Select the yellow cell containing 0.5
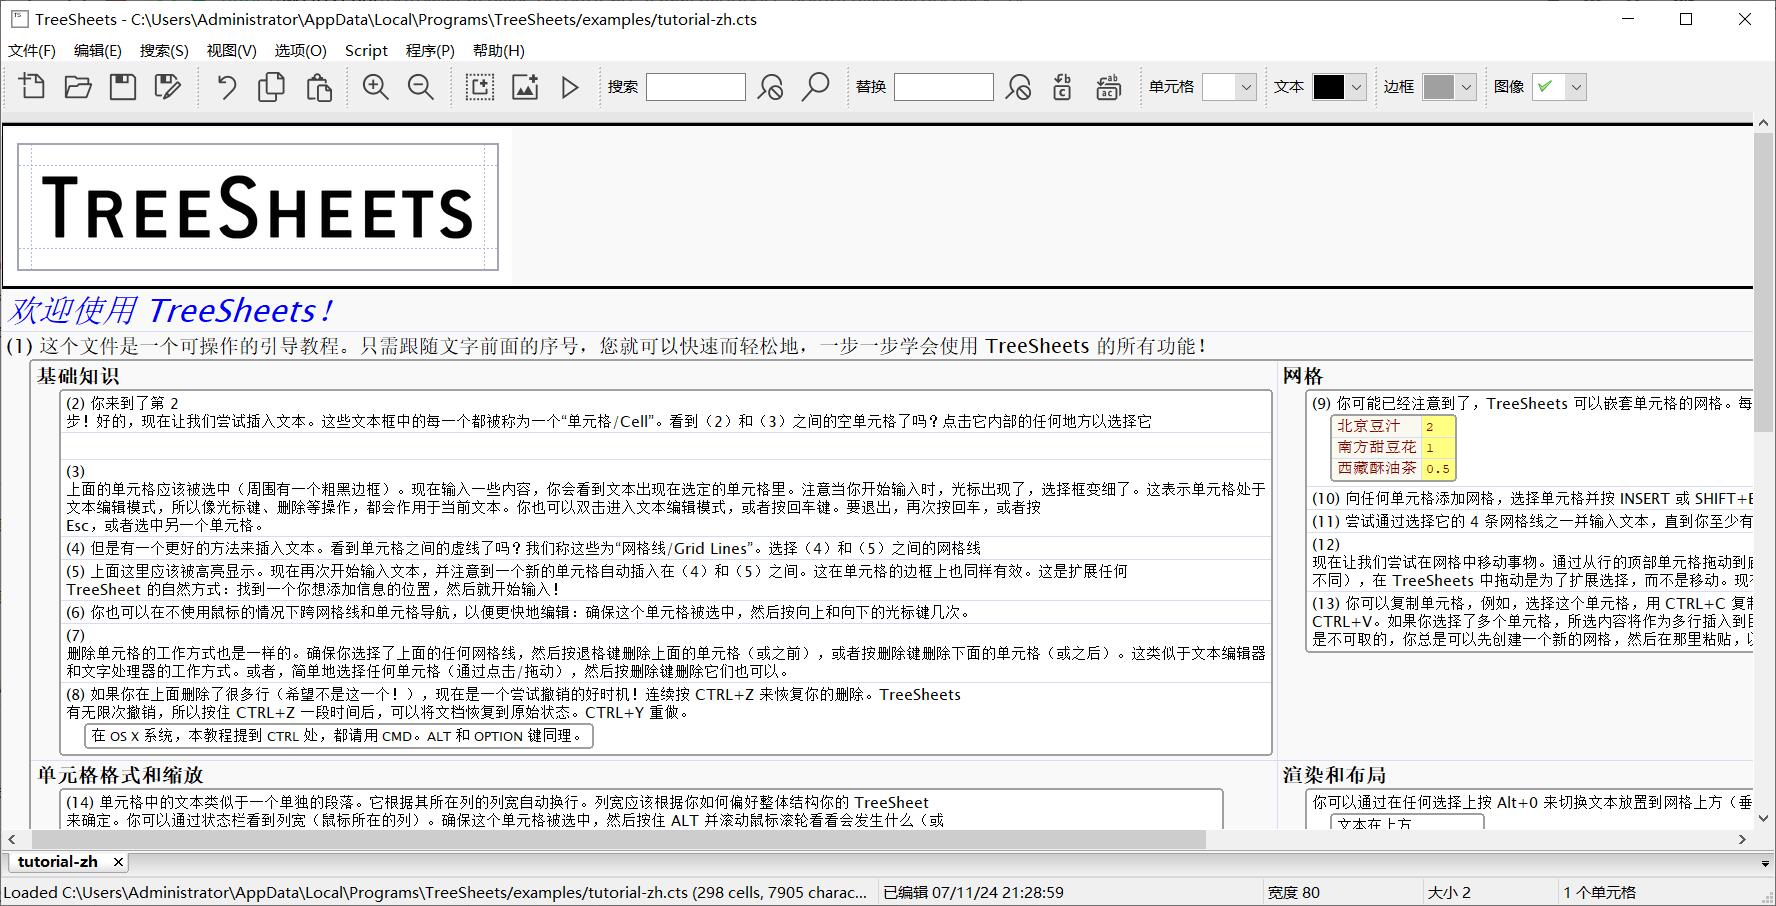 (x=1438, y=468)
